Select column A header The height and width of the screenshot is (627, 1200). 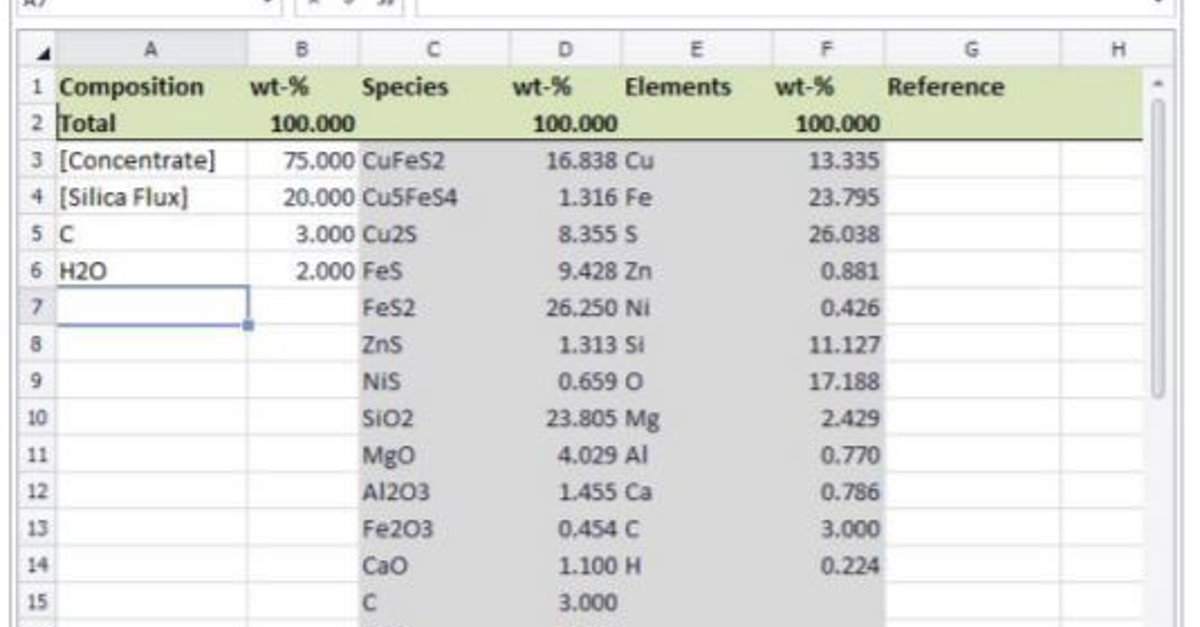(152, 50)
